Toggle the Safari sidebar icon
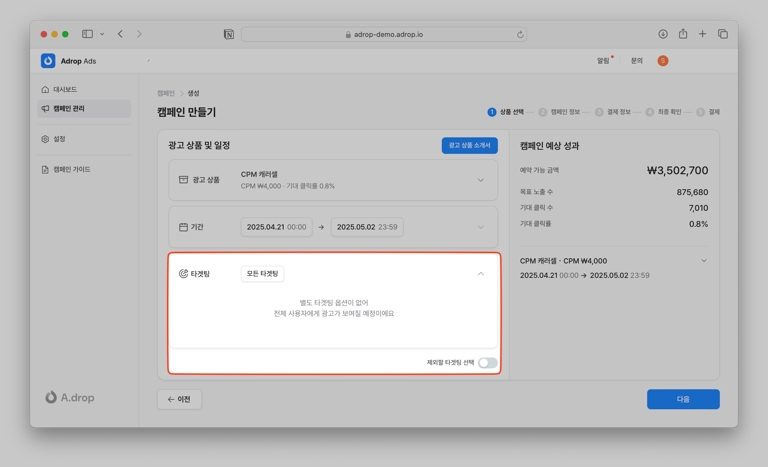768x467 pixels. [87, 34]
